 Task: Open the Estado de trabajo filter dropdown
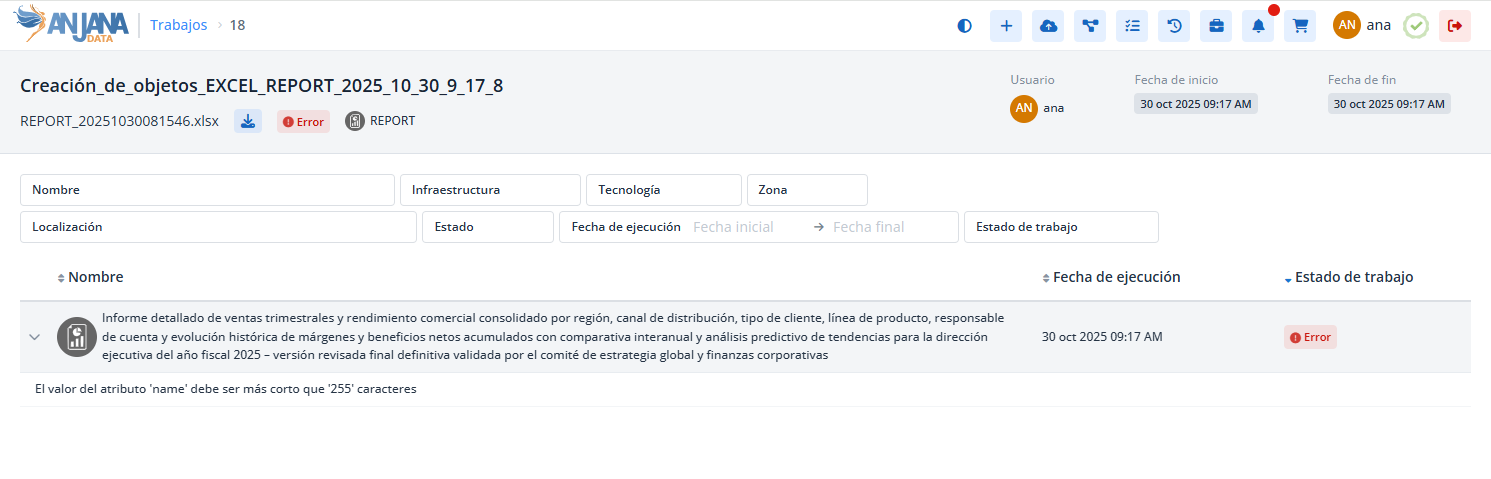[x=1060, y=227]
